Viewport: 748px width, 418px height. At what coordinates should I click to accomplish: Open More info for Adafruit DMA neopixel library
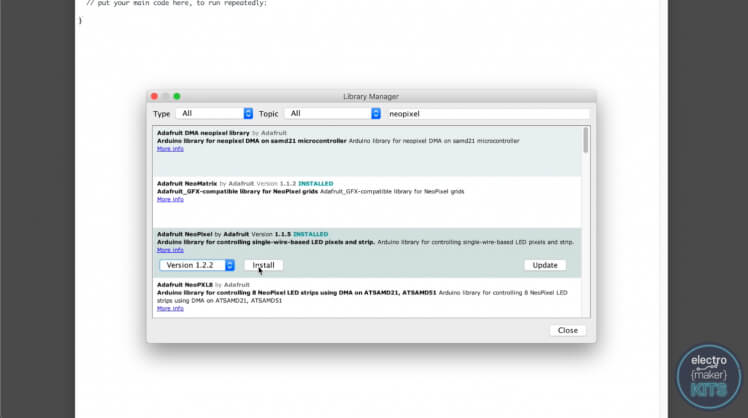(170, 149)
